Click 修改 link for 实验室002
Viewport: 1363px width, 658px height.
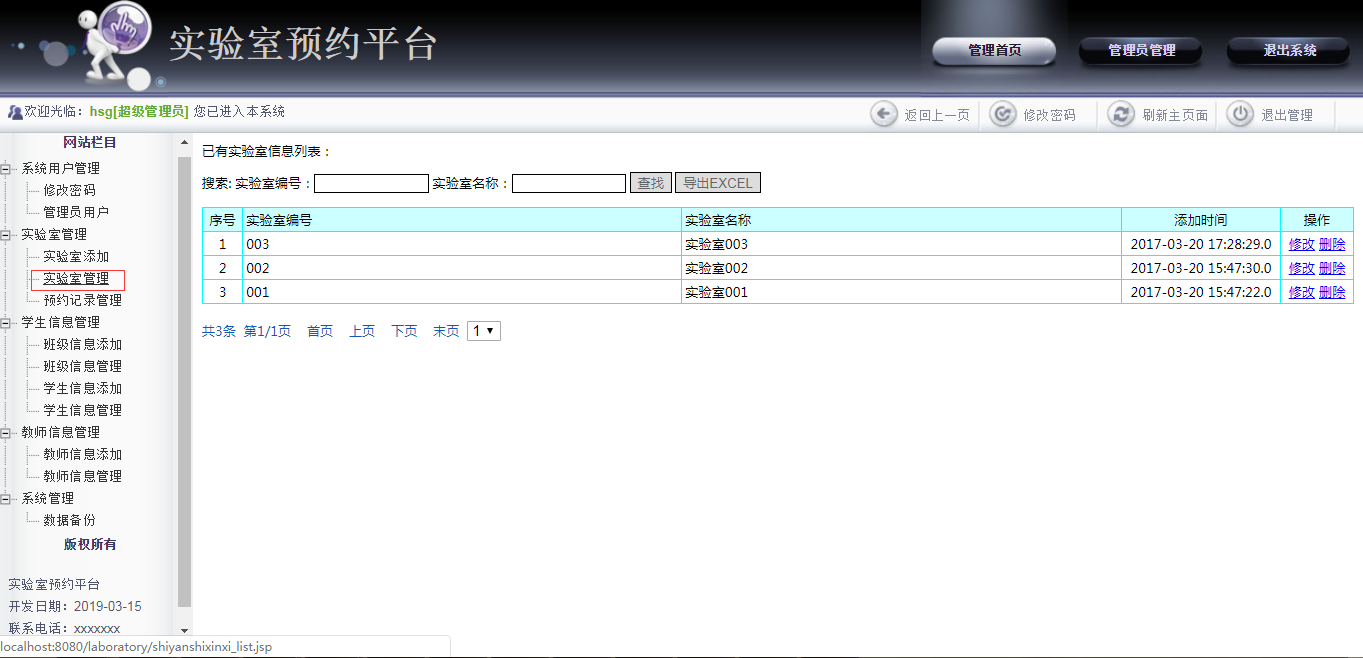(x=1302, y=268)
